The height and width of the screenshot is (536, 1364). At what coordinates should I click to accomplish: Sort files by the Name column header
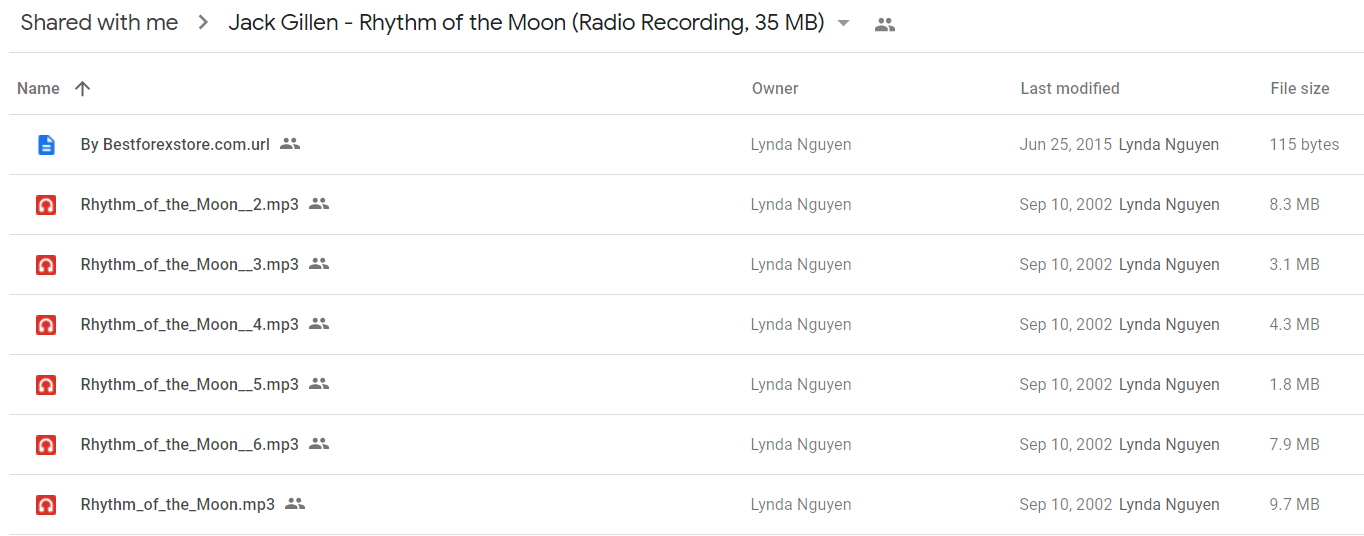click(38, 88)
